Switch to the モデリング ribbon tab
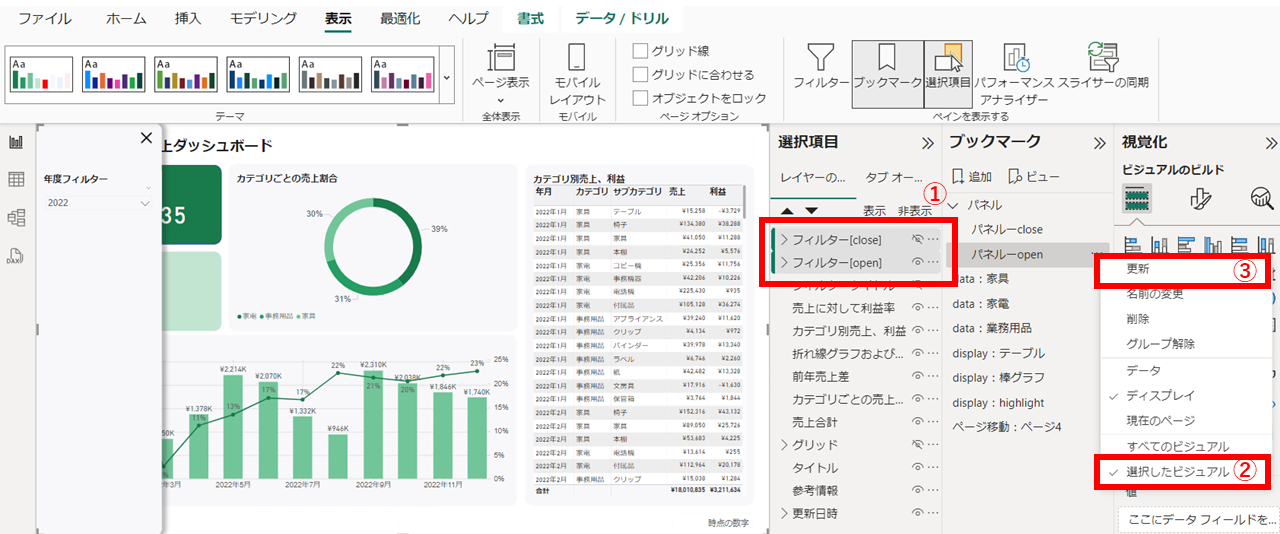Image resolution: width=1280 pixels, height=534 pixels. (x=263, y=19)
